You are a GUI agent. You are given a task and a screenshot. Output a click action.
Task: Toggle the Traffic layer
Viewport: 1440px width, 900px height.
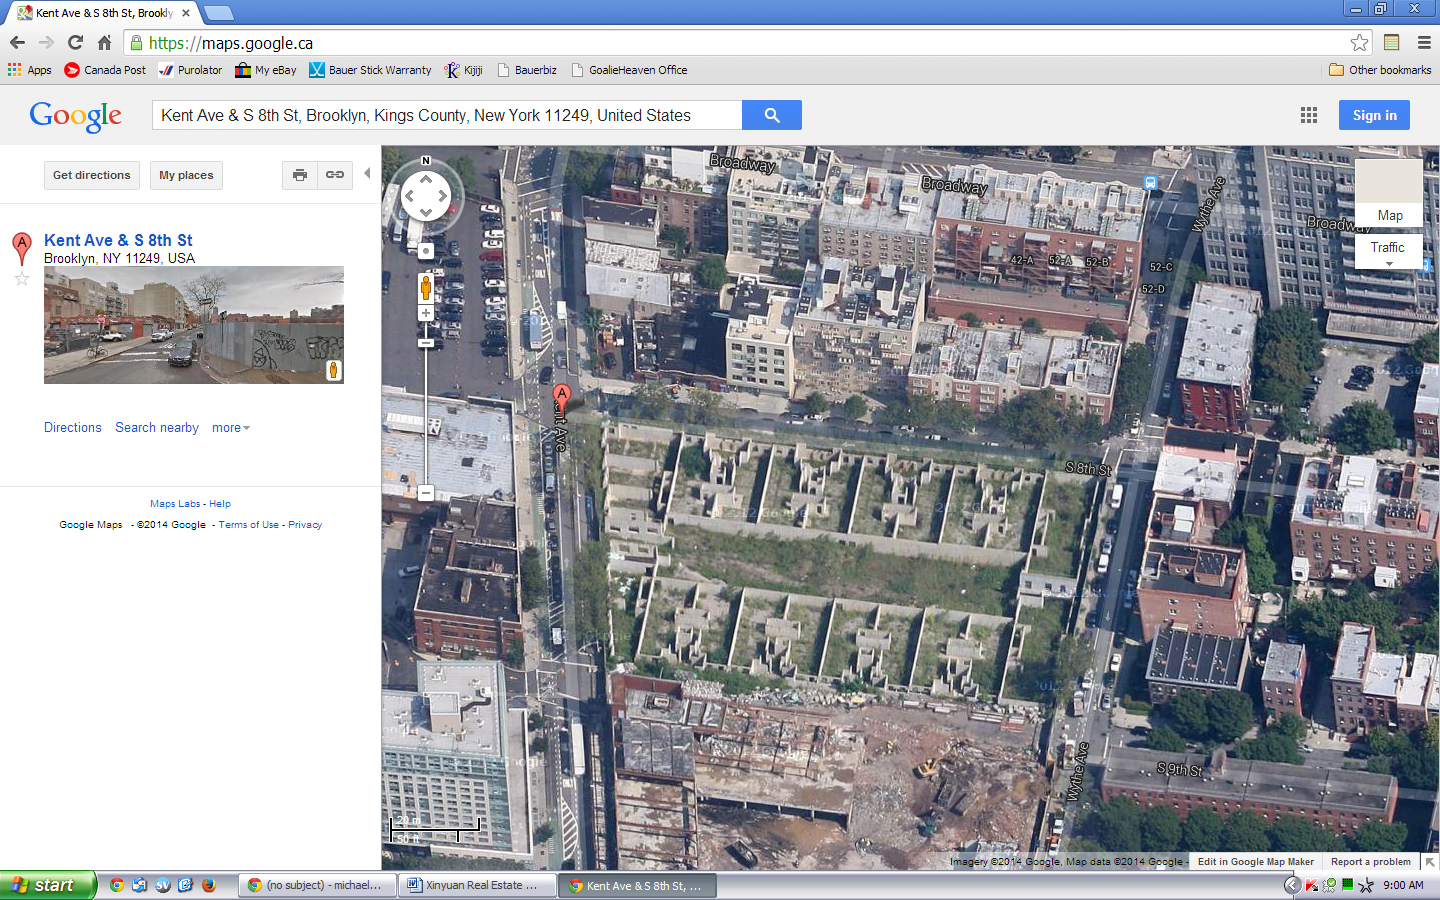(1387, 248)
